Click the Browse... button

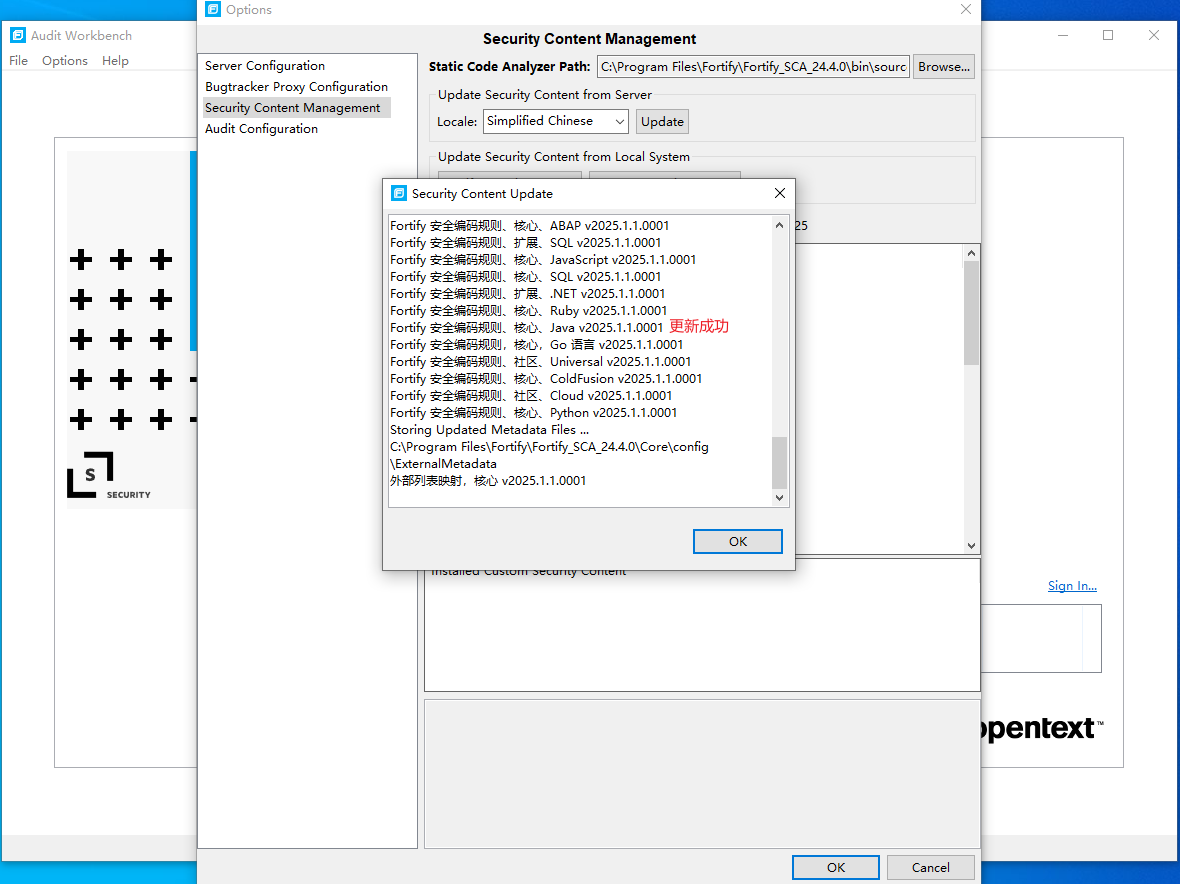pyautogui.click(x=944, y=66)
